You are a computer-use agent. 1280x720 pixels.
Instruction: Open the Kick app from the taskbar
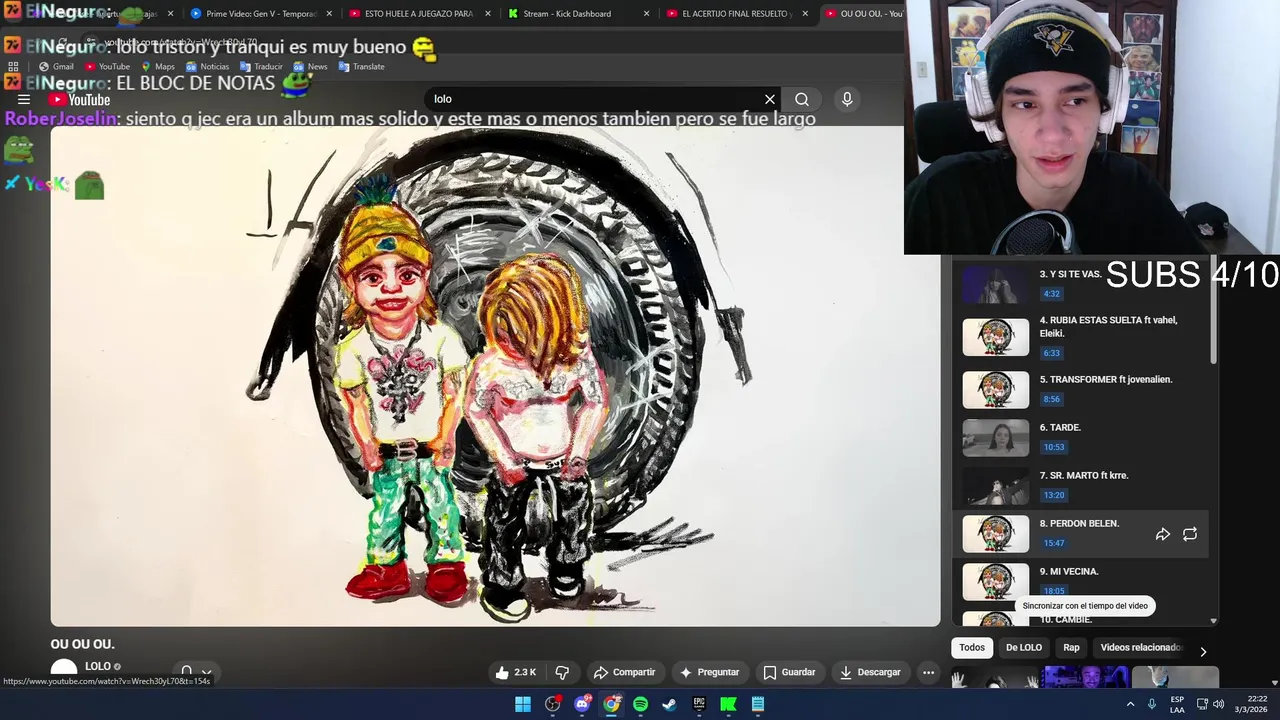(x=729, y=704)
